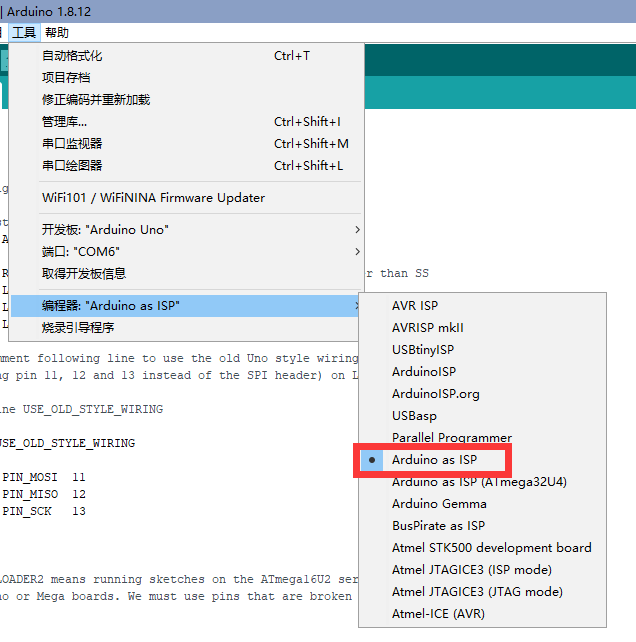Click PIN_SCK 13 line in code
Viewport: 636px width, 642px height.
[43, 511]
